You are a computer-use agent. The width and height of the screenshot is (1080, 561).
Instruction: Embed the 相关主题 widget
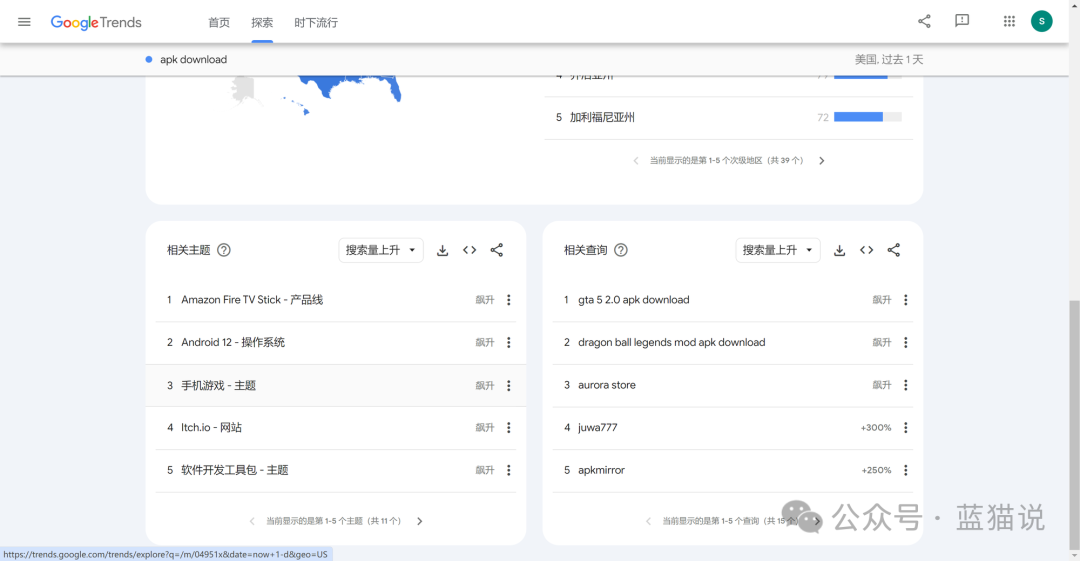(x=470, y=250)
